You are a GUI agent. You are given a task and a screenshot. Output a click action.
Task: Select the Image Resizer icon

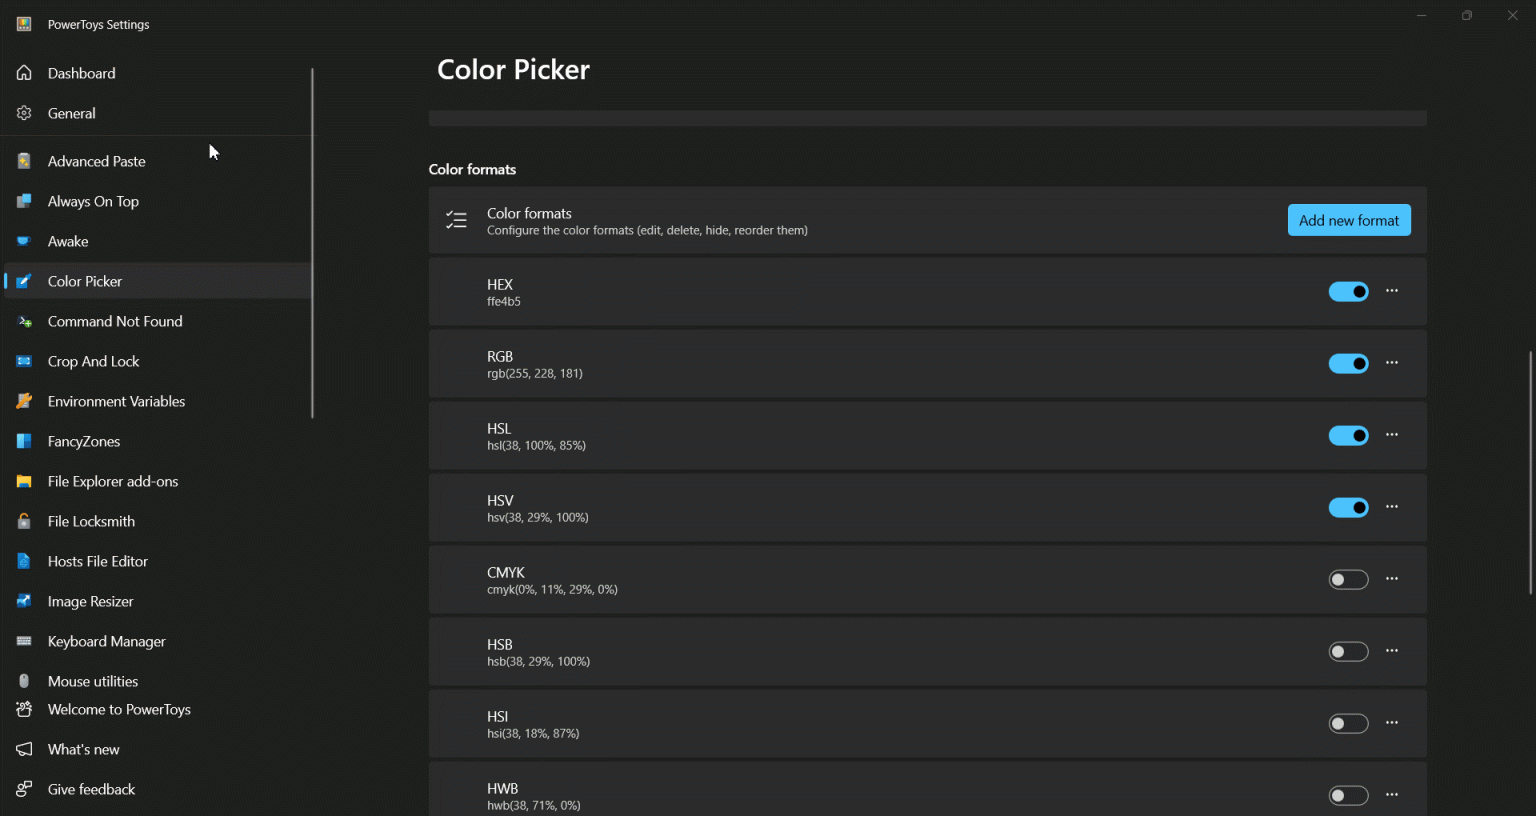point(23,601)
